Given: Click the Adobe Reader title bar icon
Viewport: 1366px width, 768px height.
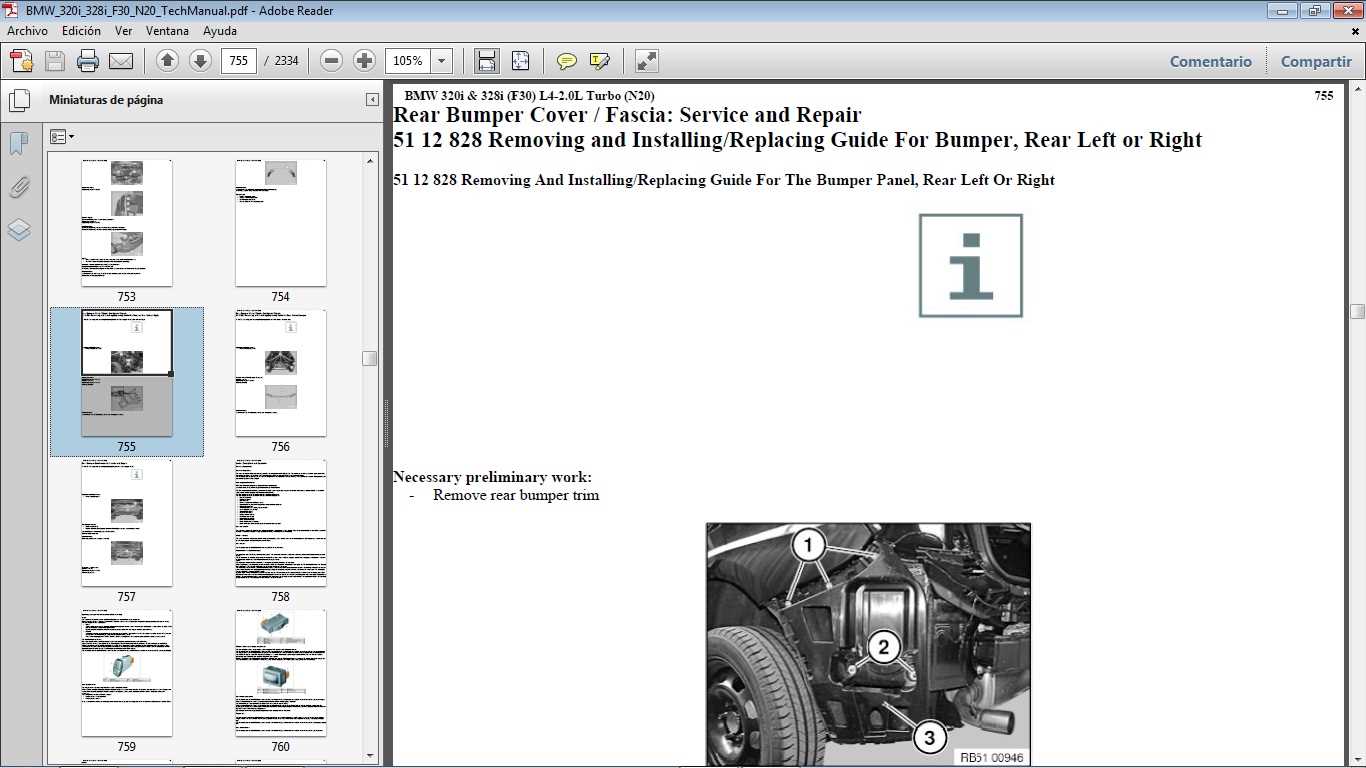Looking at the screenshot, I should (x=10, y=10).
